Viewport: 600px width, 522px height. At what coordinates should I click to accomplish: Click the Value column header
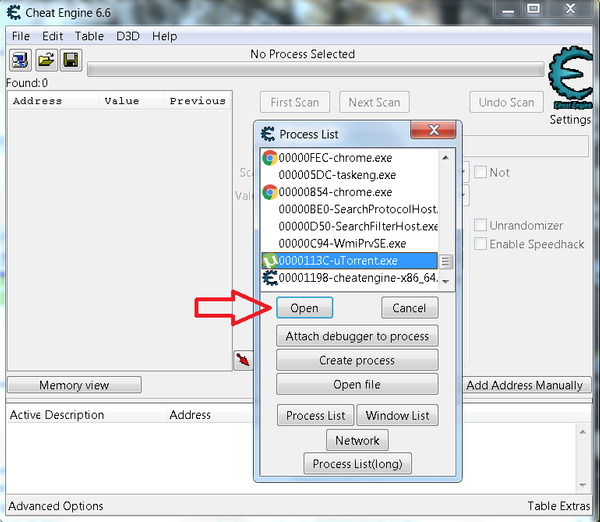[x=132, y=101]
